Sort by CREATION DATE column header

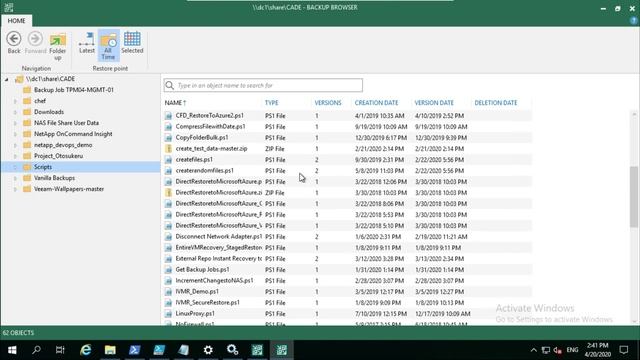[376, 103]
